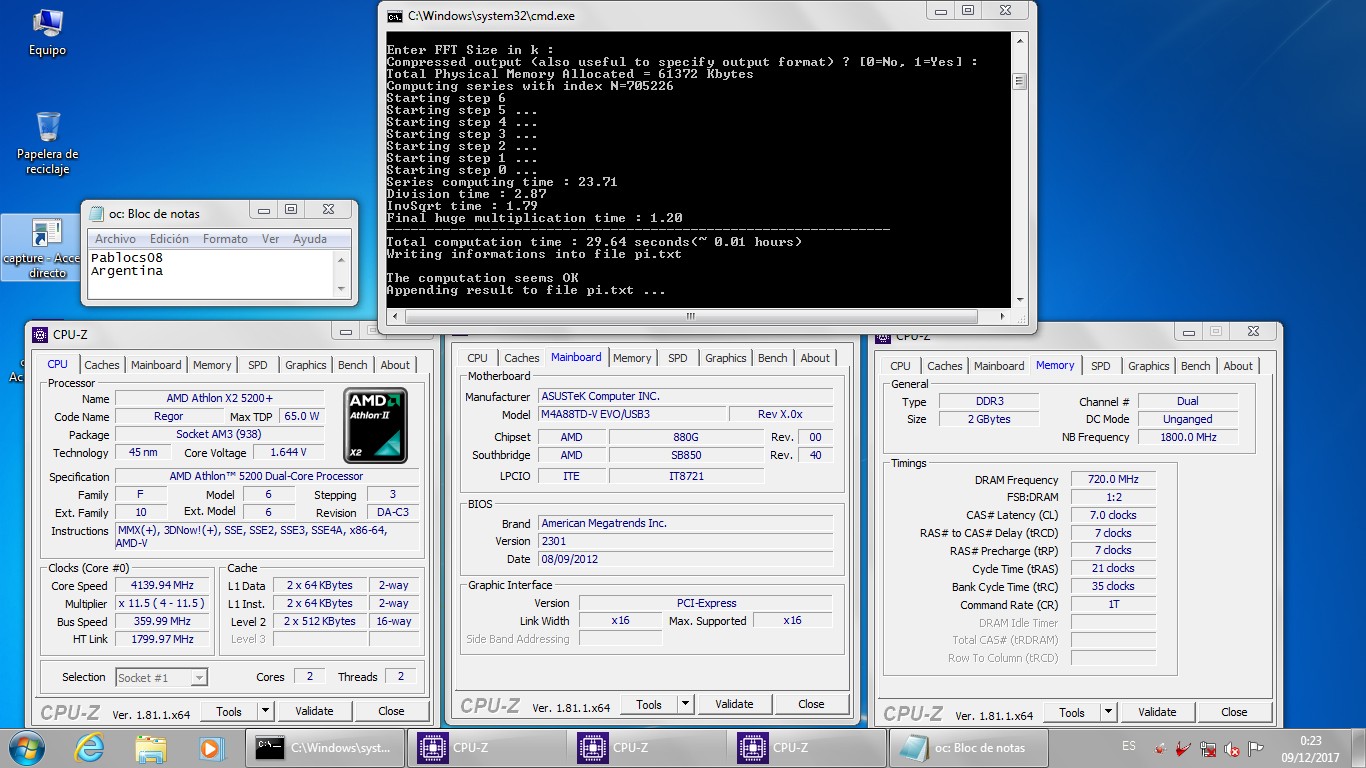Viewport: 1366px width, 768px height.
Task: Click the cmd horizontal scrollbar thumb
Action: 690,316
